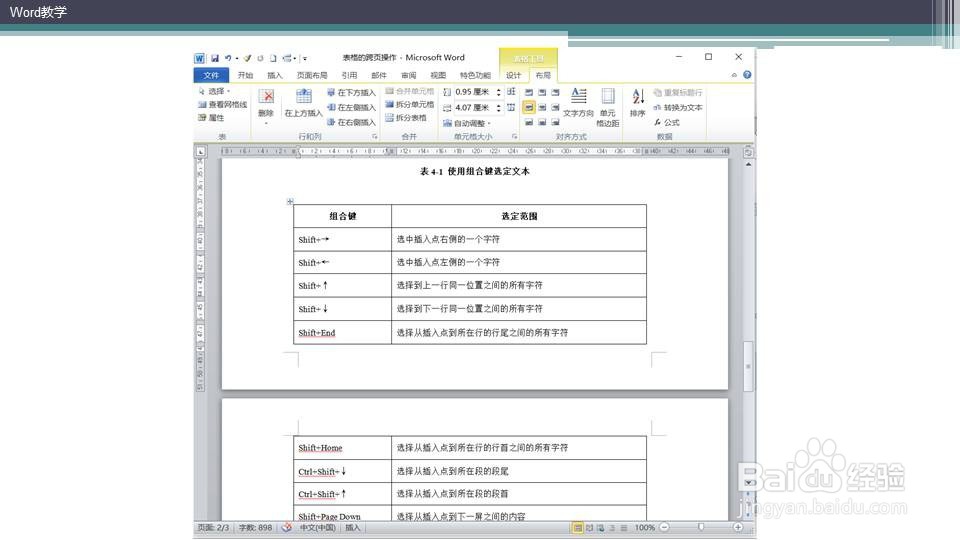Select Align Top Right alignment icon

point(555,92)
